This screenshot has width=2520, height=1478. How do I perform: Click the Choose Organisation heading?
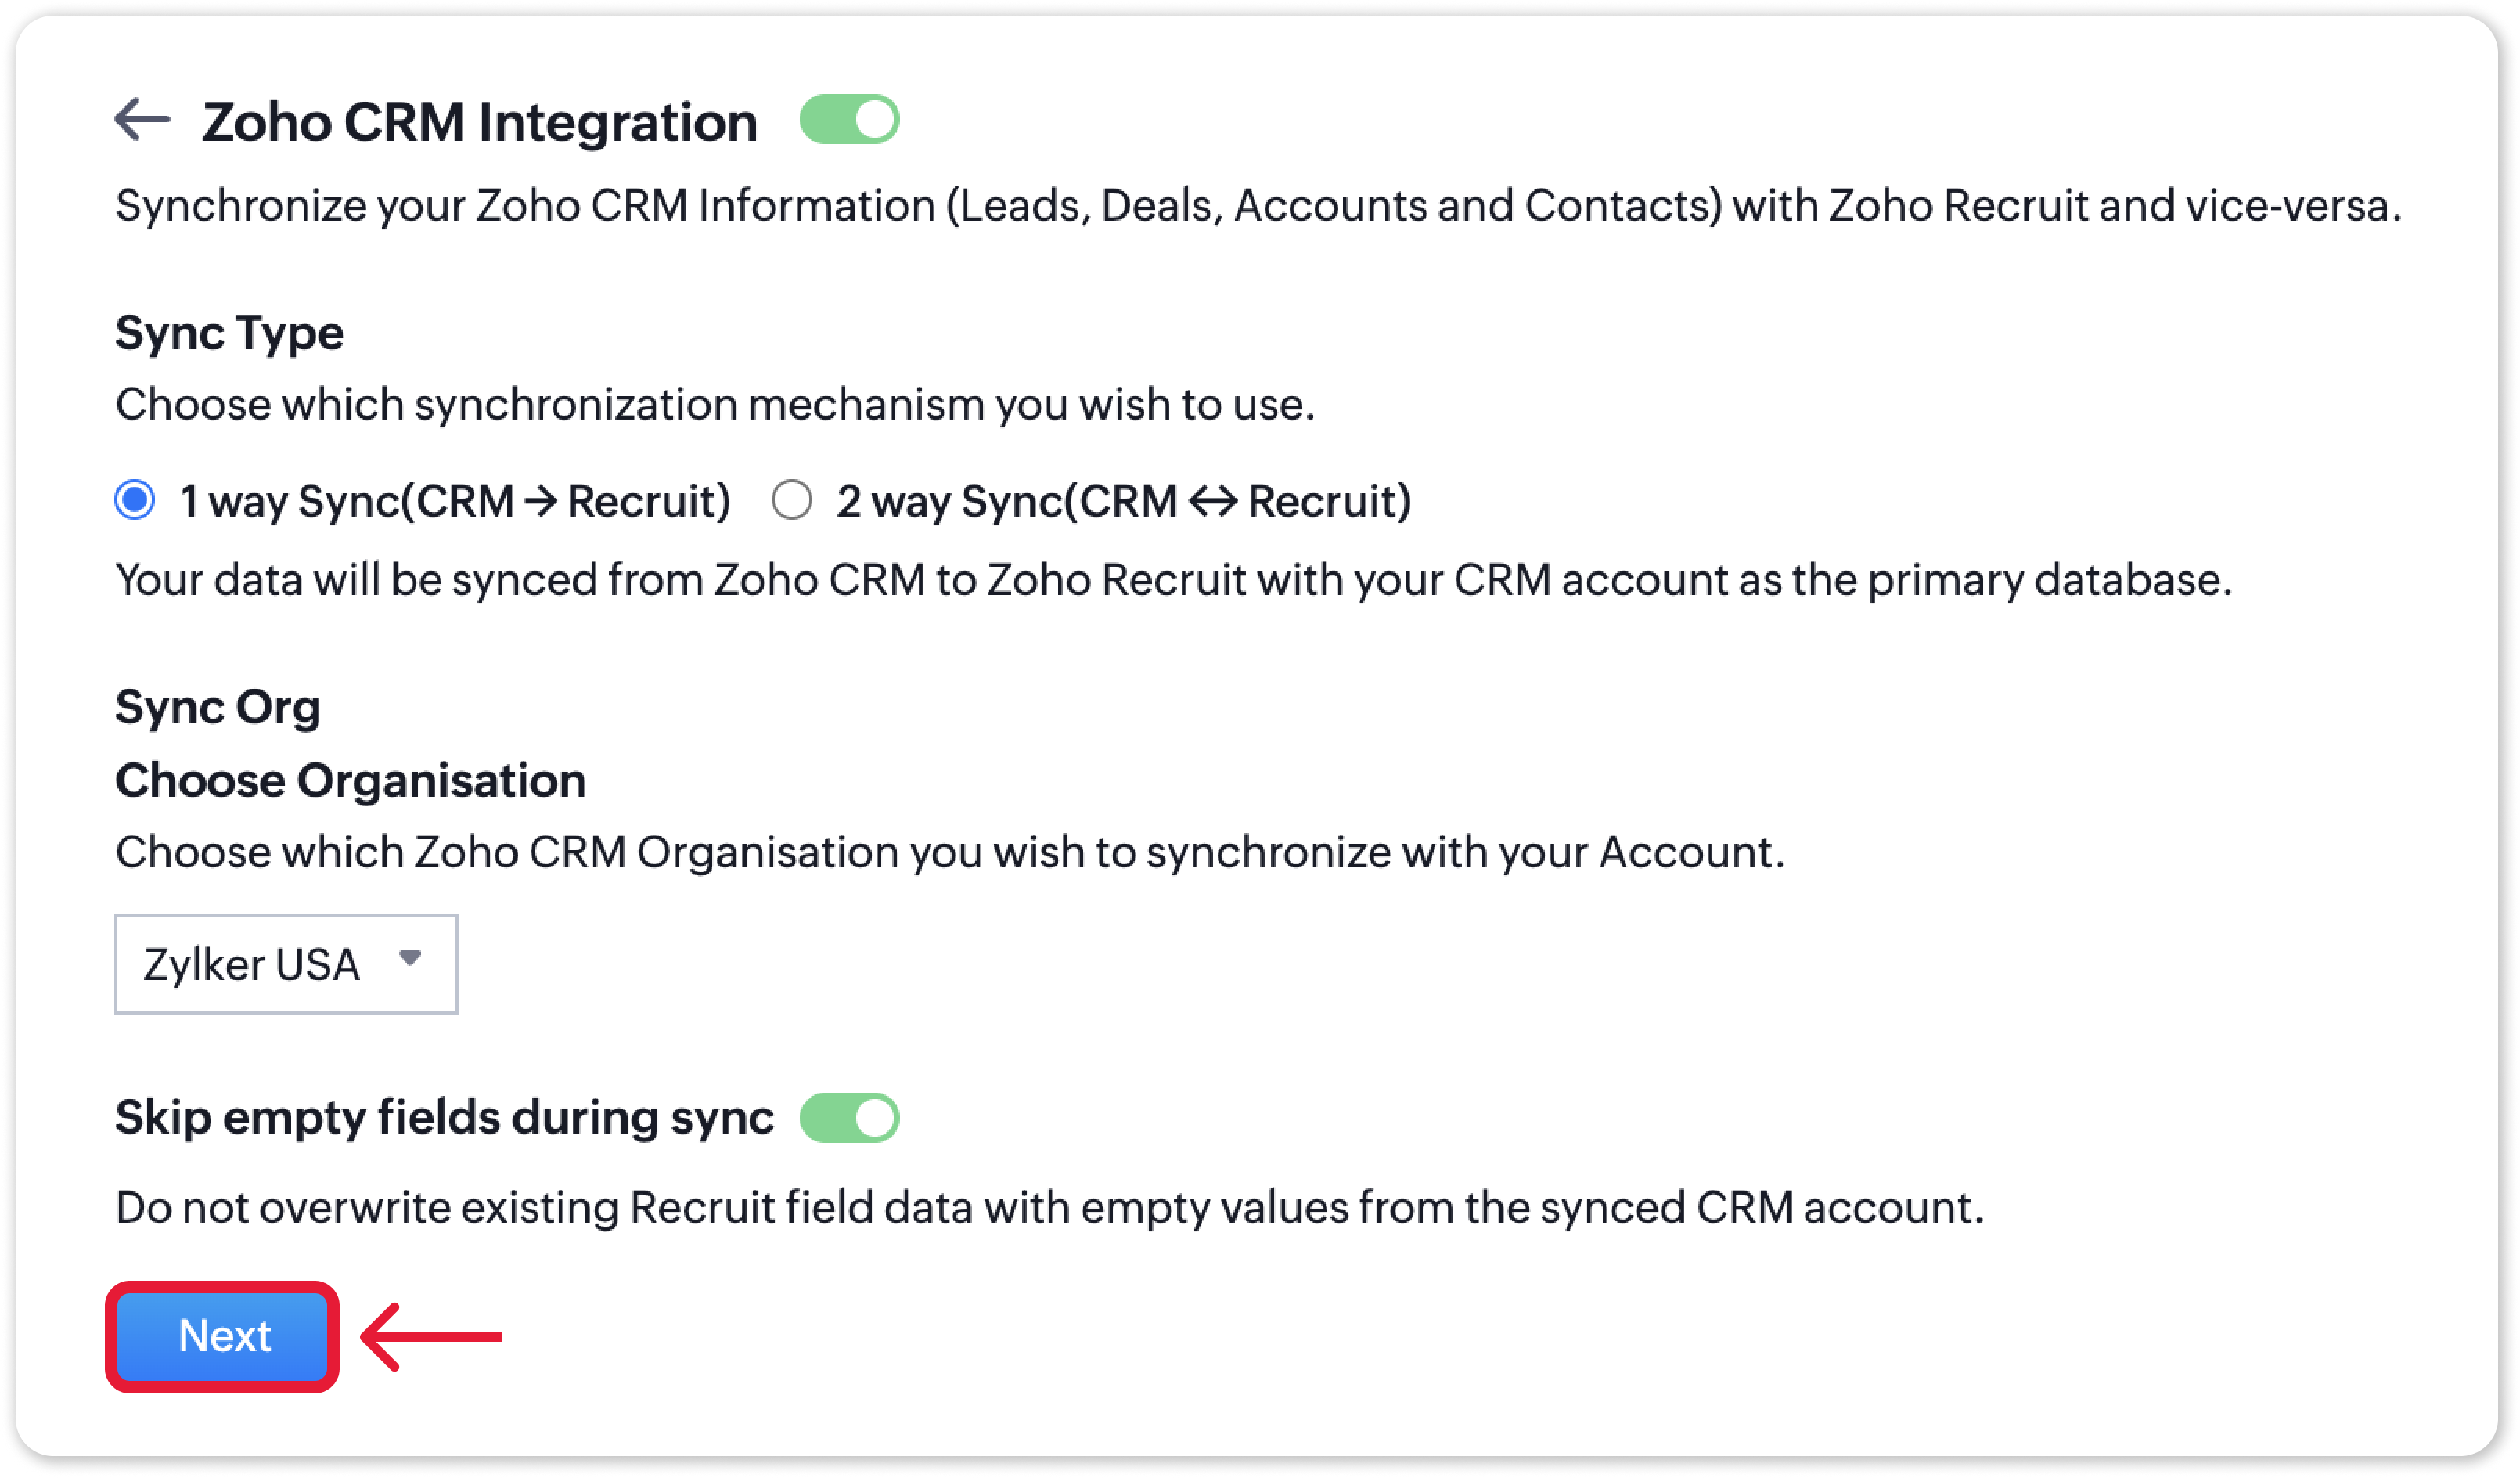(x=350, y=780)
